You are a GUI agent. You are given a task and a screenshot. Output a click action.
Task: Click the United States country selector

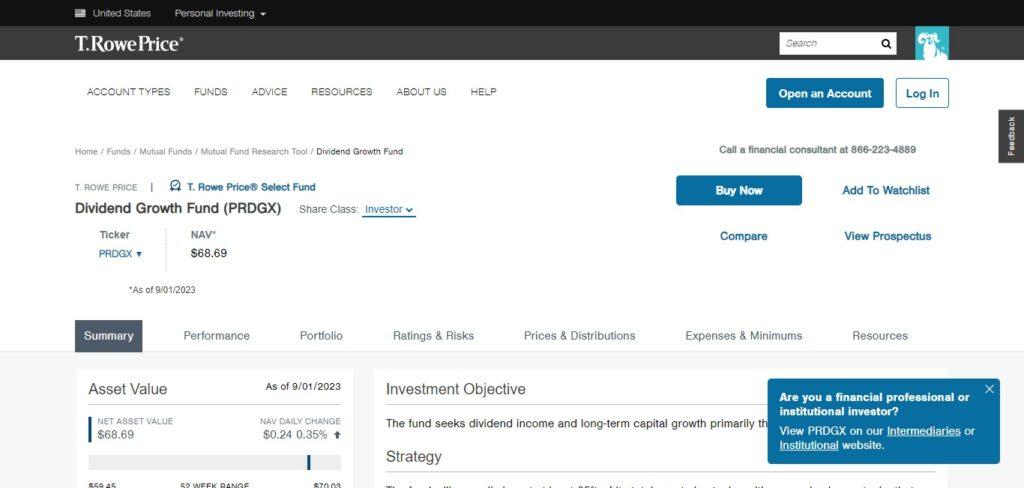click(x=113, y=13)
